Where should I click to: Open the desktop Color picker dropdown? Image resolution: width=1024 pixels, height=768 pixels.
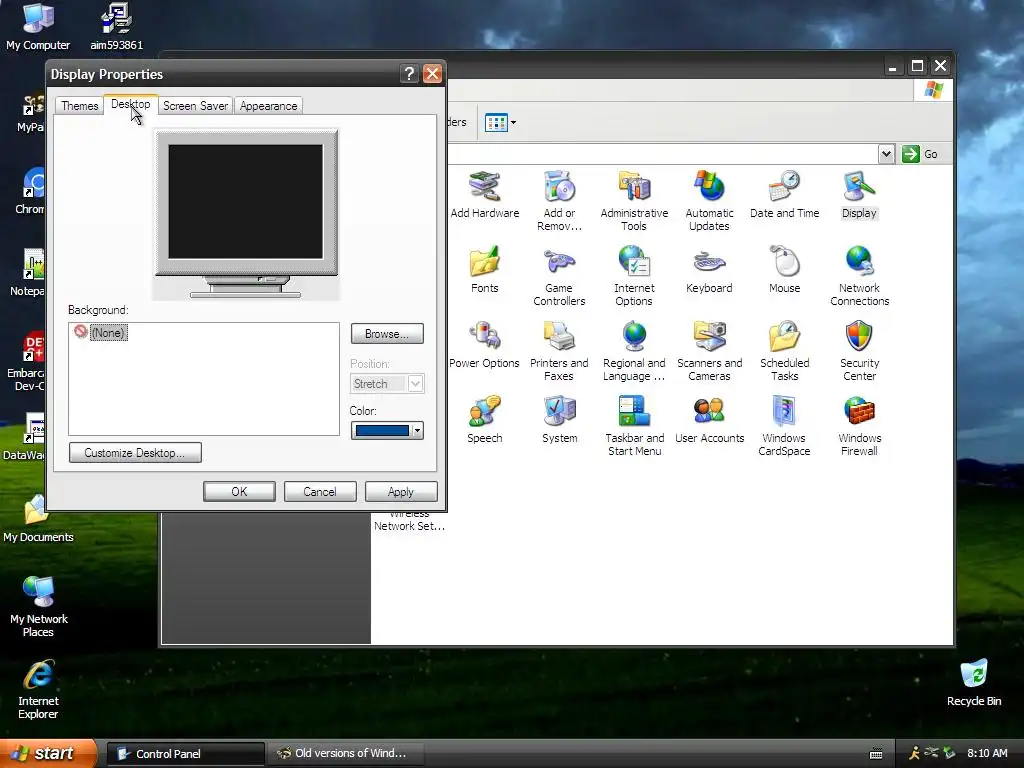(387, 430)
